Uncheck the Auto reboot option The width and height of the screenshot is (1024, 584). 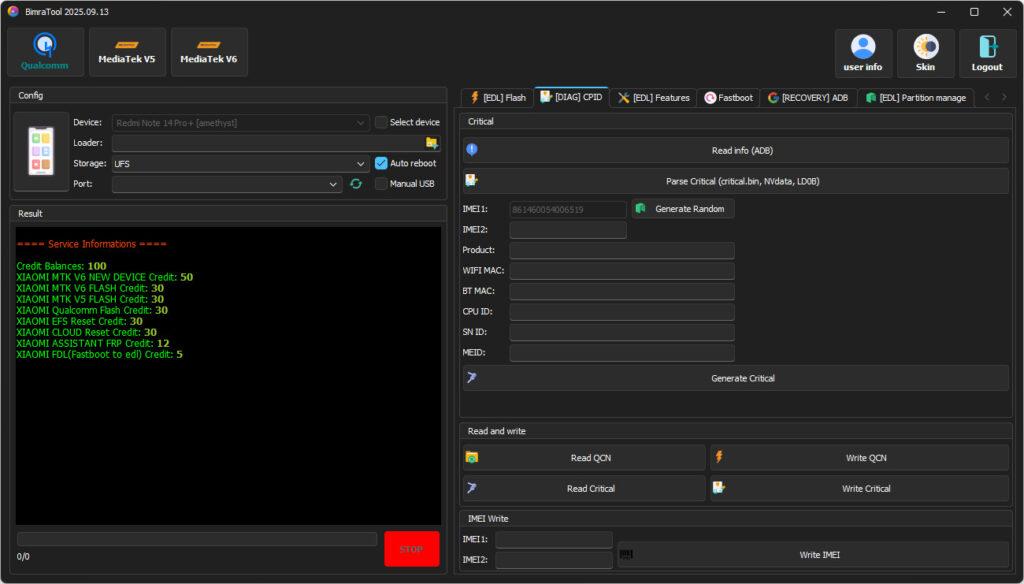point(382,163)
